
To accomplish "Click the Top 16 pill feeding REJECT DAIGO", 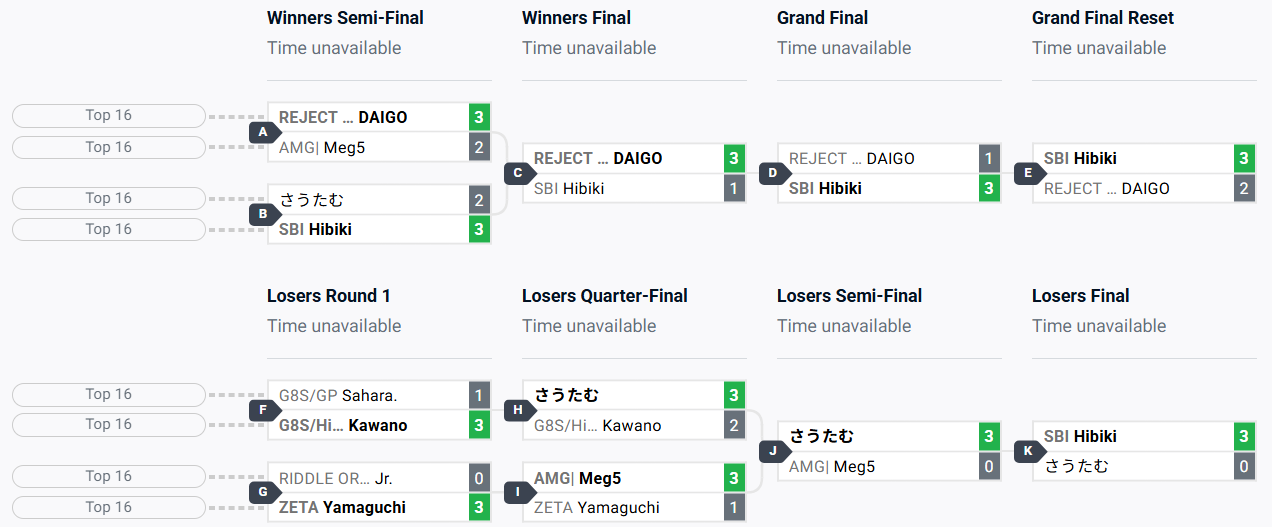I will coord(109,116).
